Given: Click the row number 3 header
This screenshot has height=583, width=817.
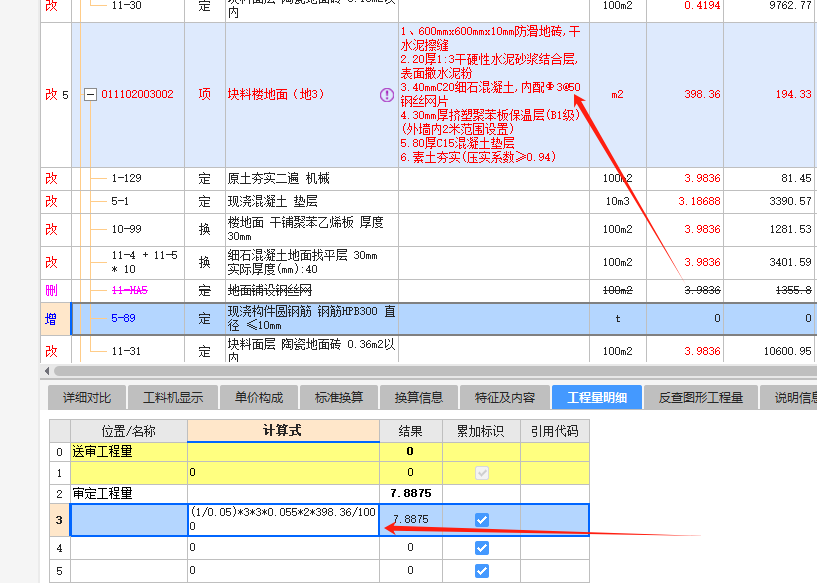Looking at the screenshot, I should (x=59, y=519).
